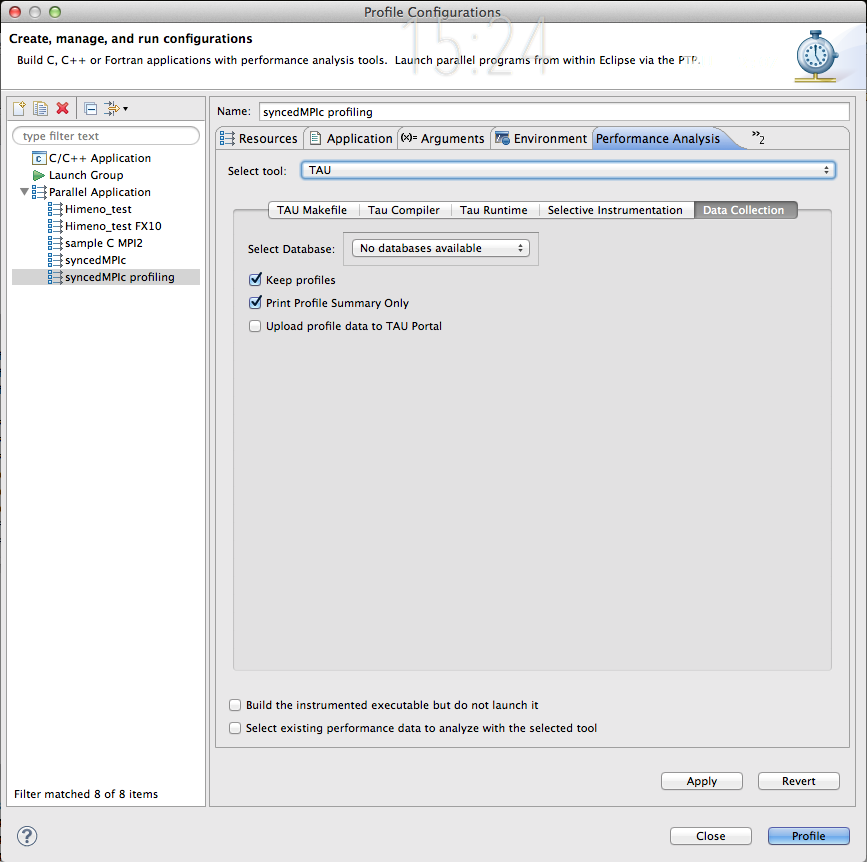Click the Revert button

pyautogui.click(x=798, y=781)
